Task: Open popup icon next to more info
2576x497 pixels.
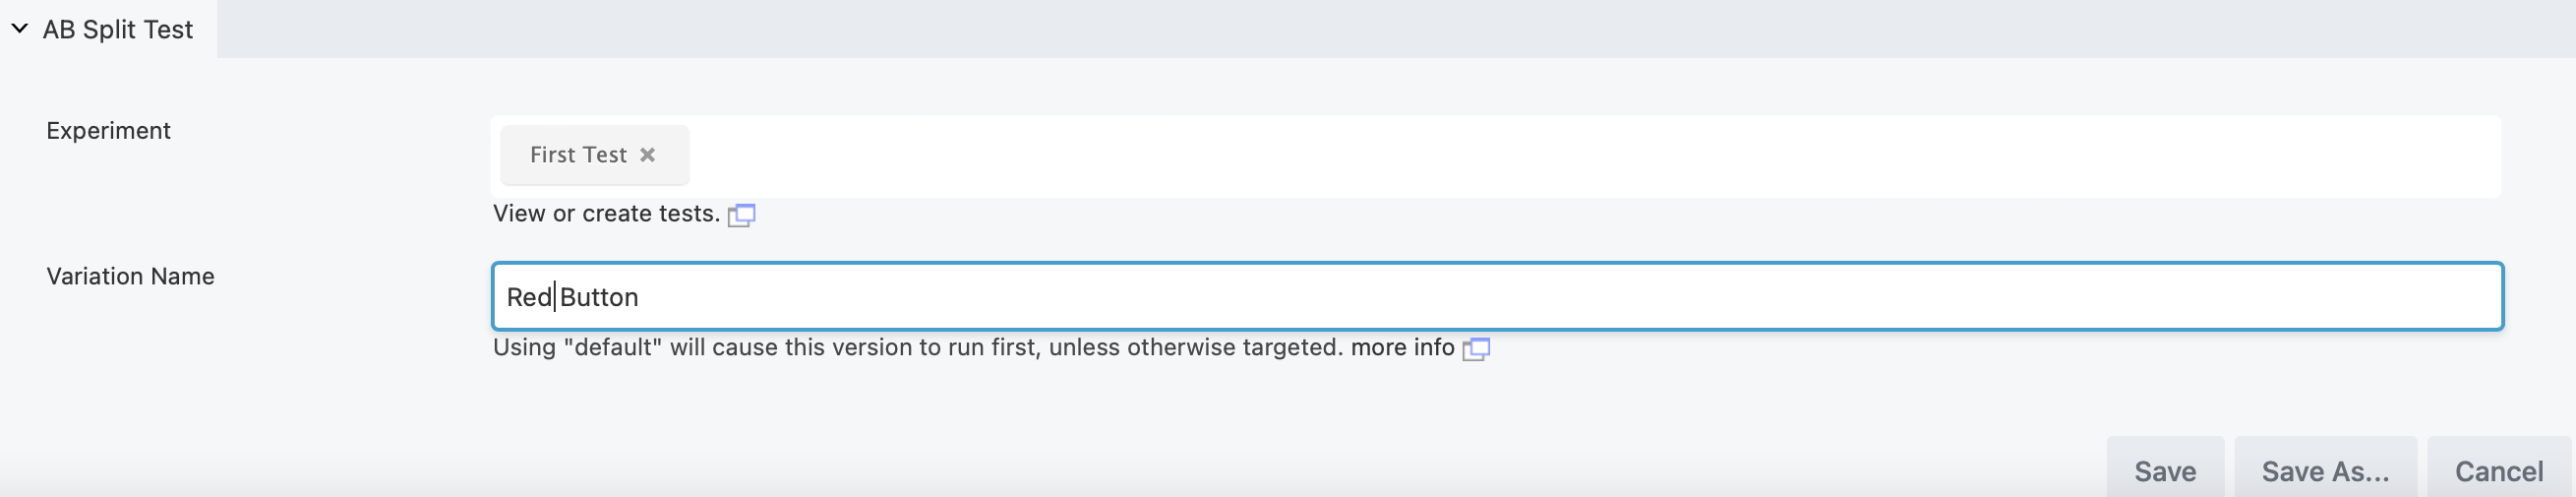Action: click(1476, 349)
